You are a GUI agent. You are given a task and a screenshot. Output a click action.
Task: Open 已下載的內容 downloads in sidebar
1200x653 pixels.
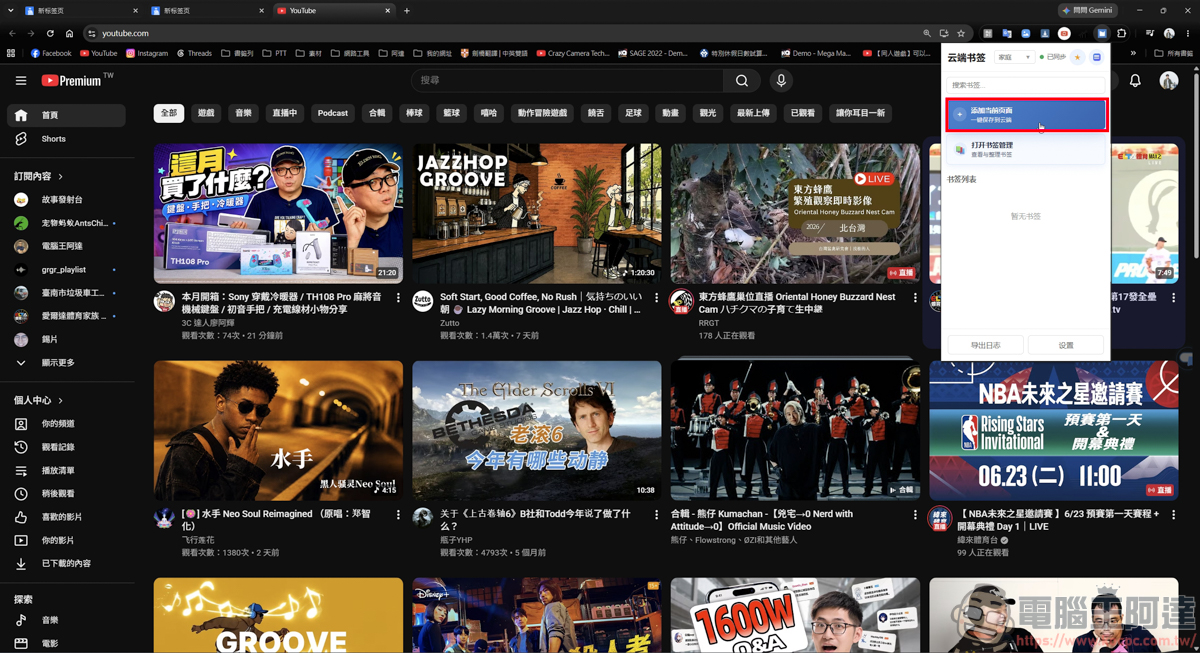point(67,563)
